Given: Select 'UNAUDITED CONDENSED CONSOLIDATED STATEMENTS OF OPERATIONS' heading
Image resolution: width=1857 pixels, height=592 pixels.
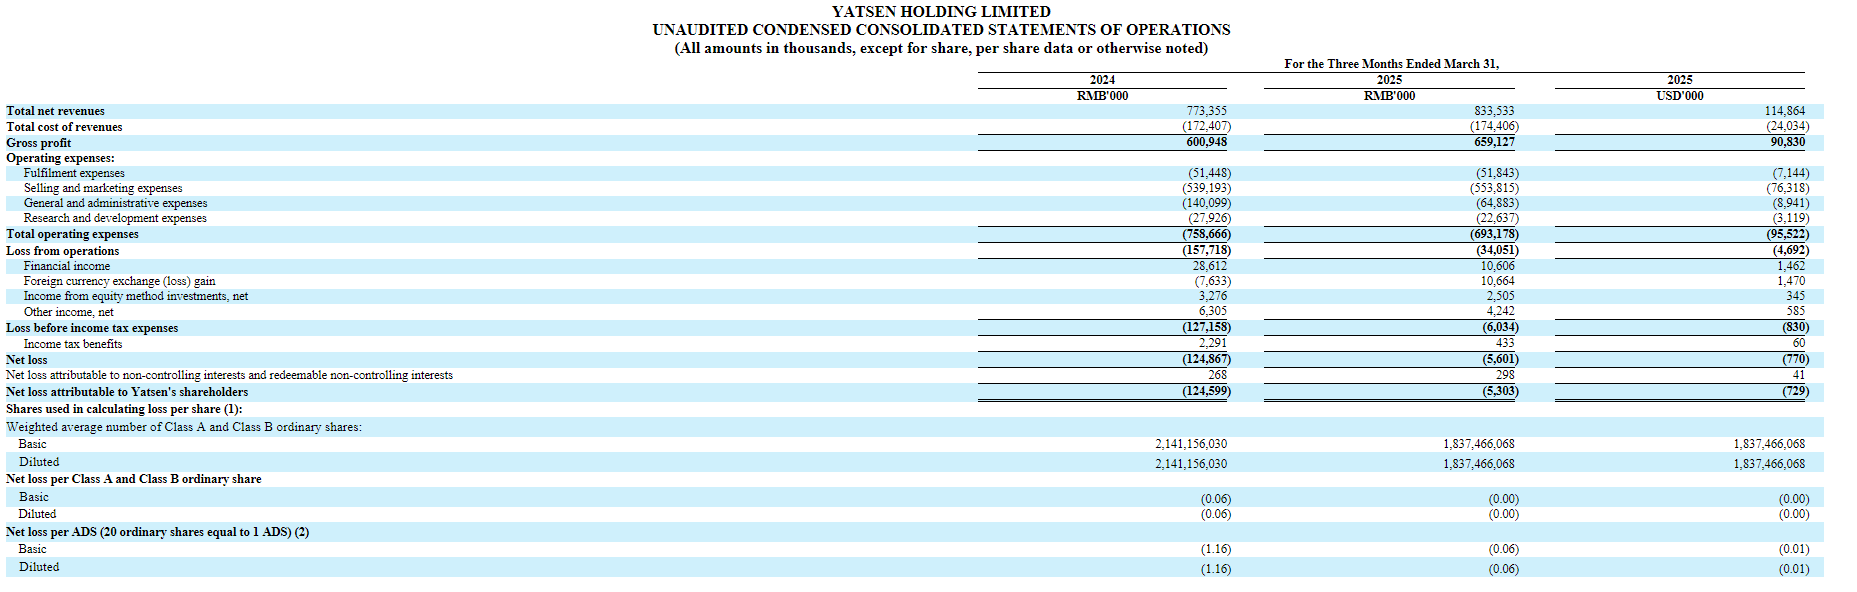Looking at the screenshot, I should (x=941, y=30).
